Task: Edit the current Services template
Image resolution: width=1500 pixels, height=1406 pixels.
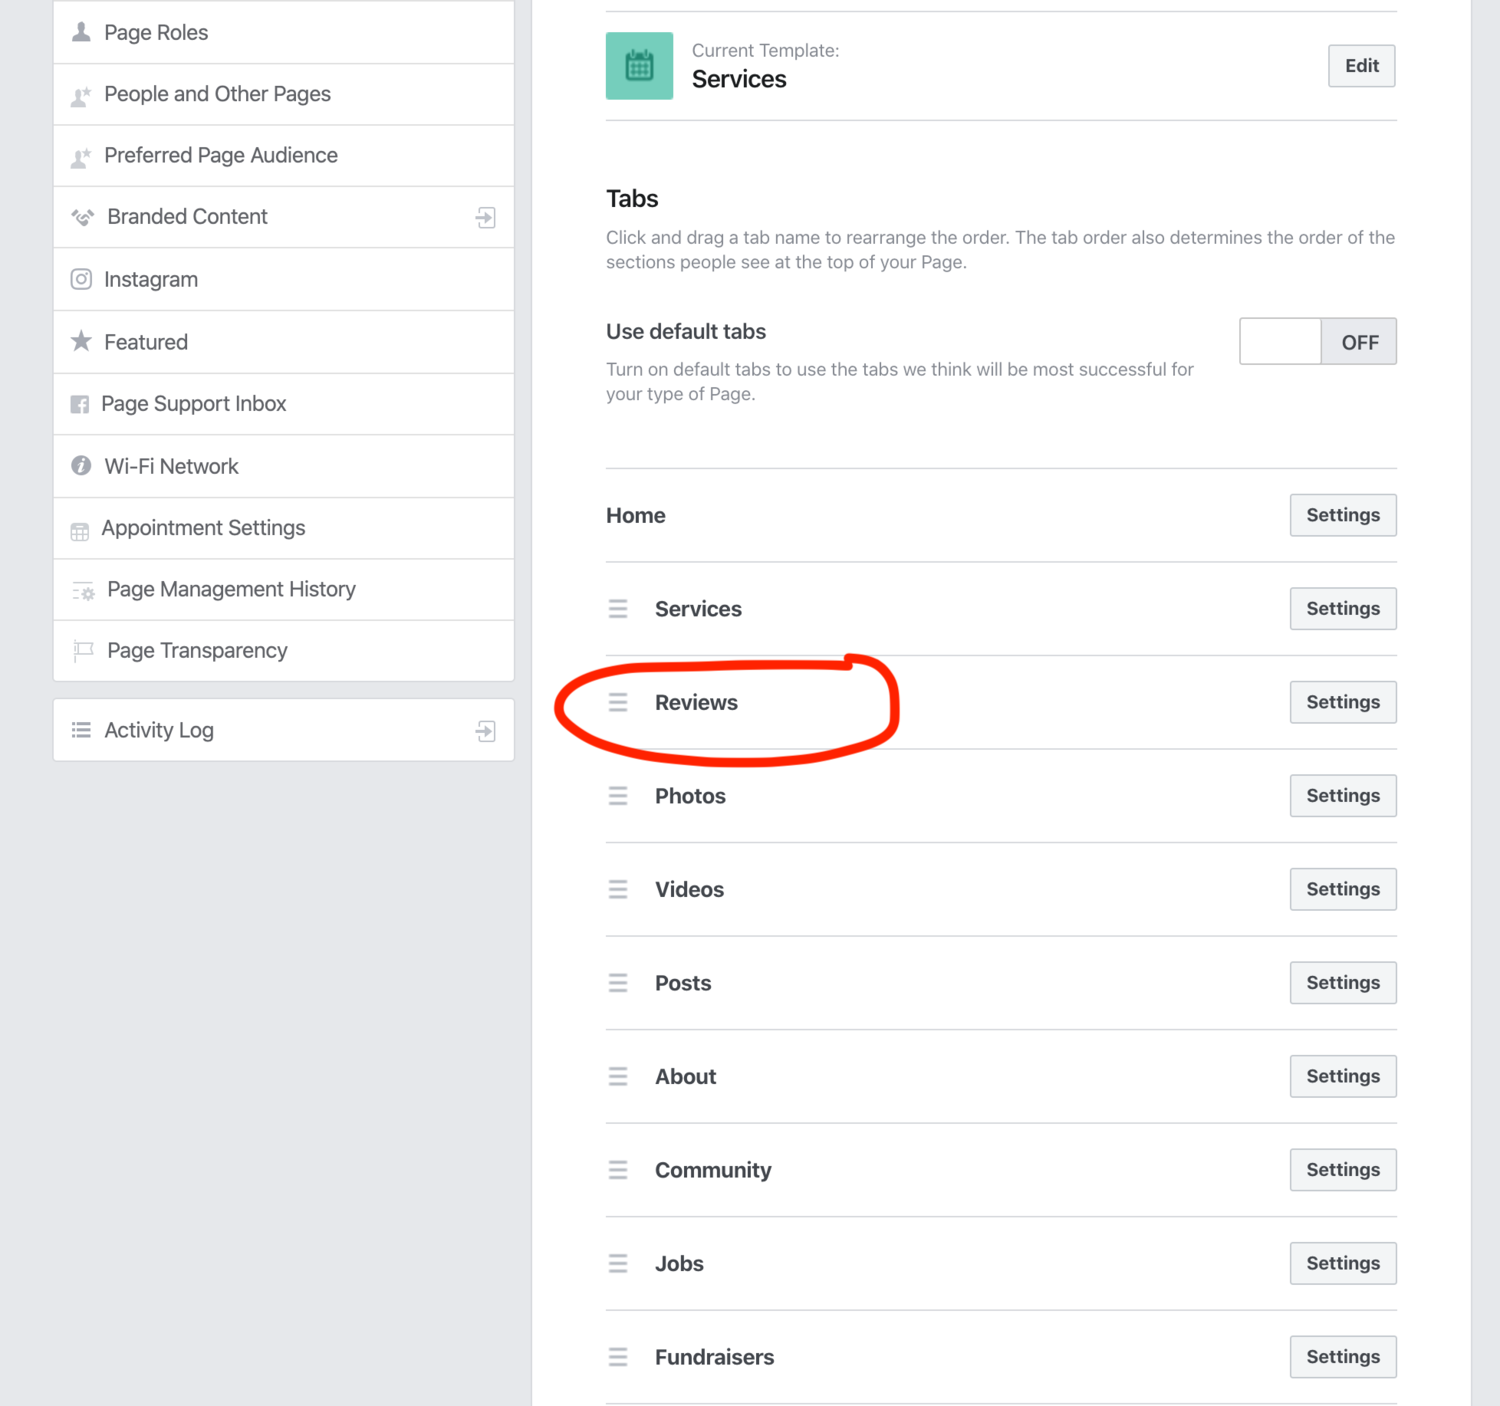Action: 1361,66
